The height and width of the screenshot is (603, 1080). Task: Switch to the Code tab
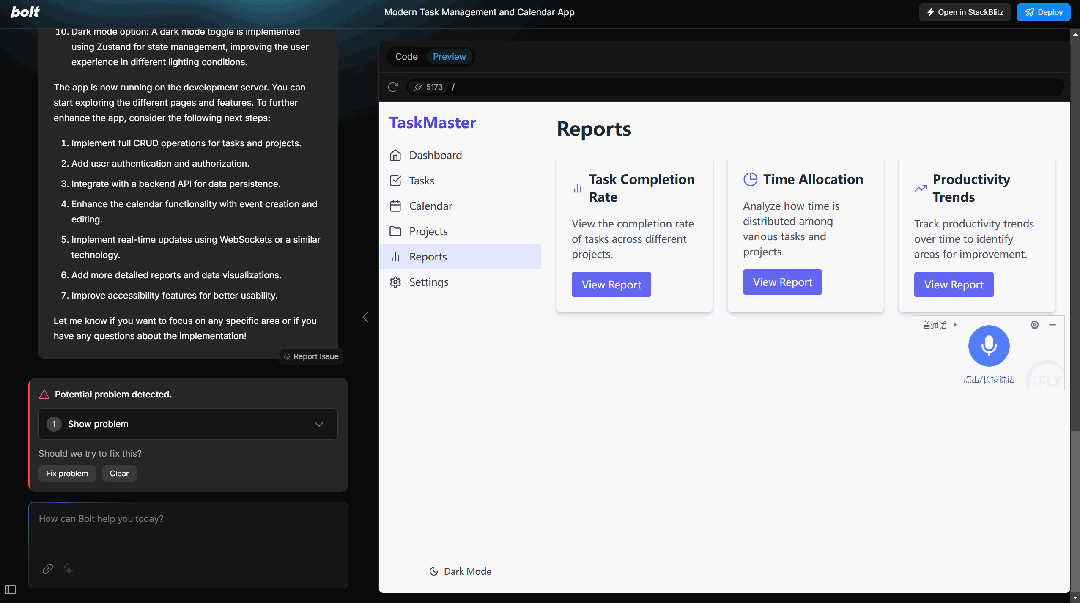[x=406, y=57]
